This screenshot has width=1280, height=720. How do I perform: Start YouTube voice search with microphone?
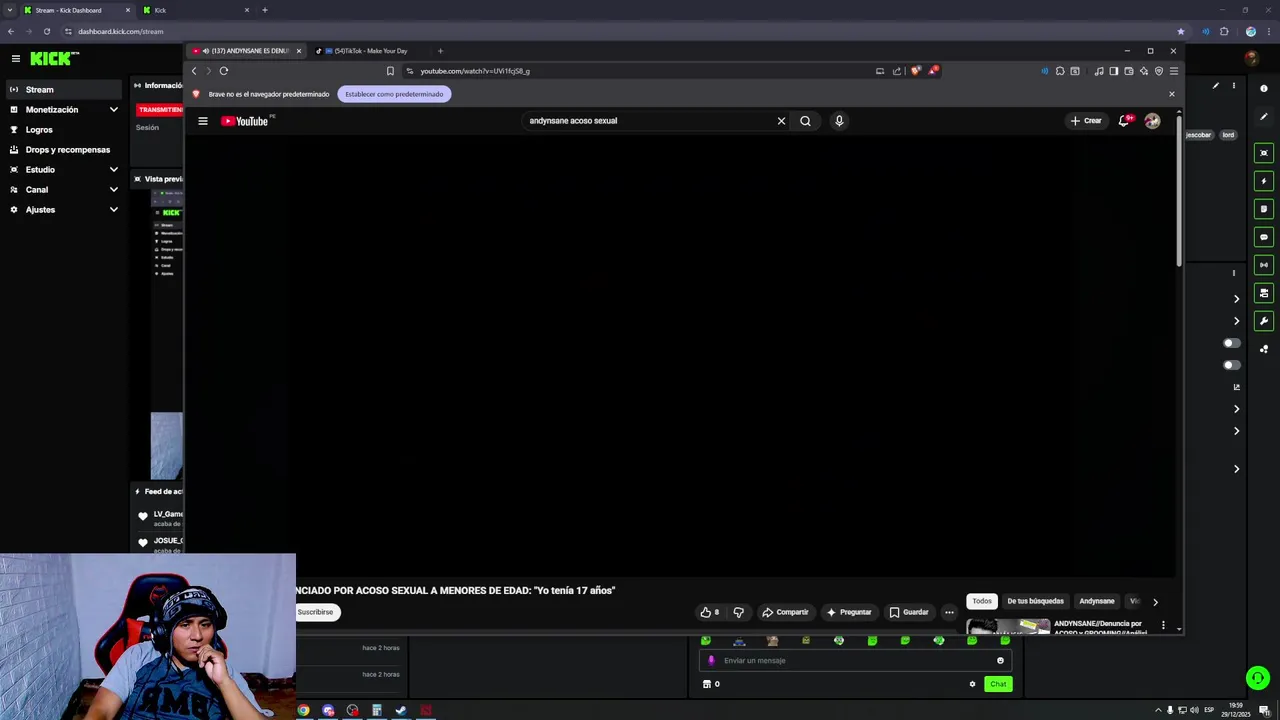[x=839, y=121]
